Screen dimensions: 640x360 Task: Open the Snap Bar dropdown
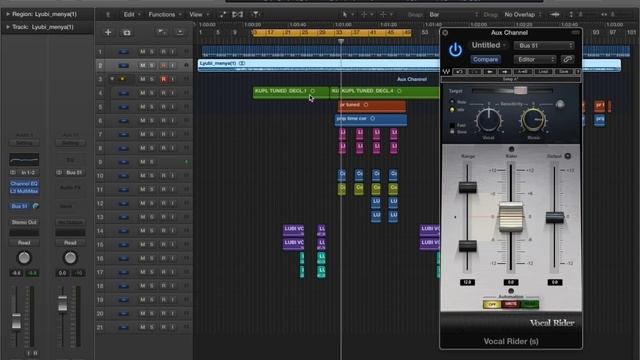[453, 15]
